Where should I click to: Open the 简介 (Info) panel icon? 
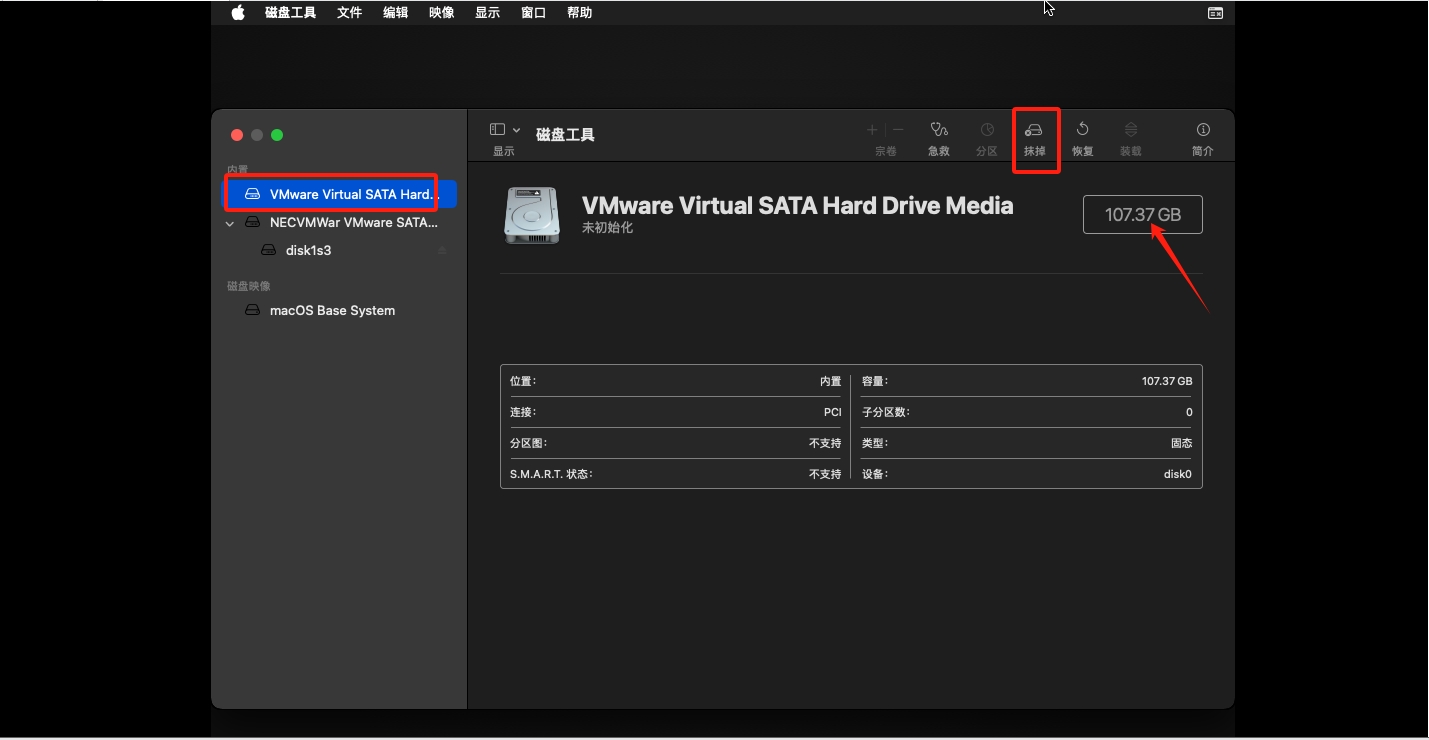(1203, 130)
